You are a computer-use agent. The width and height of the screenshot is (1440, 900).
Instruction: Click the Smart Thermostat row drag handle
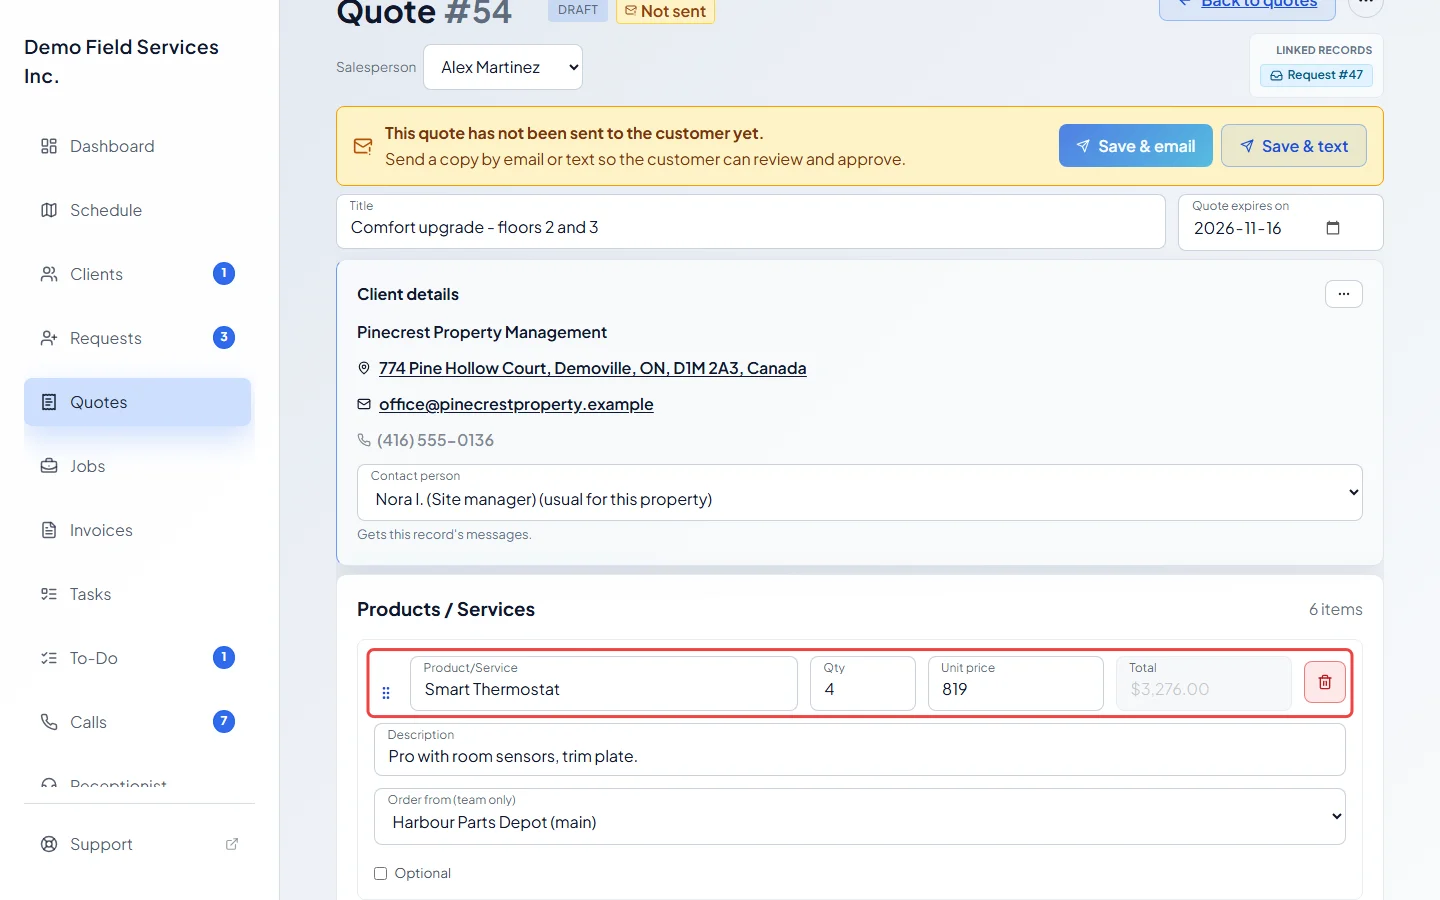(386, 692)
